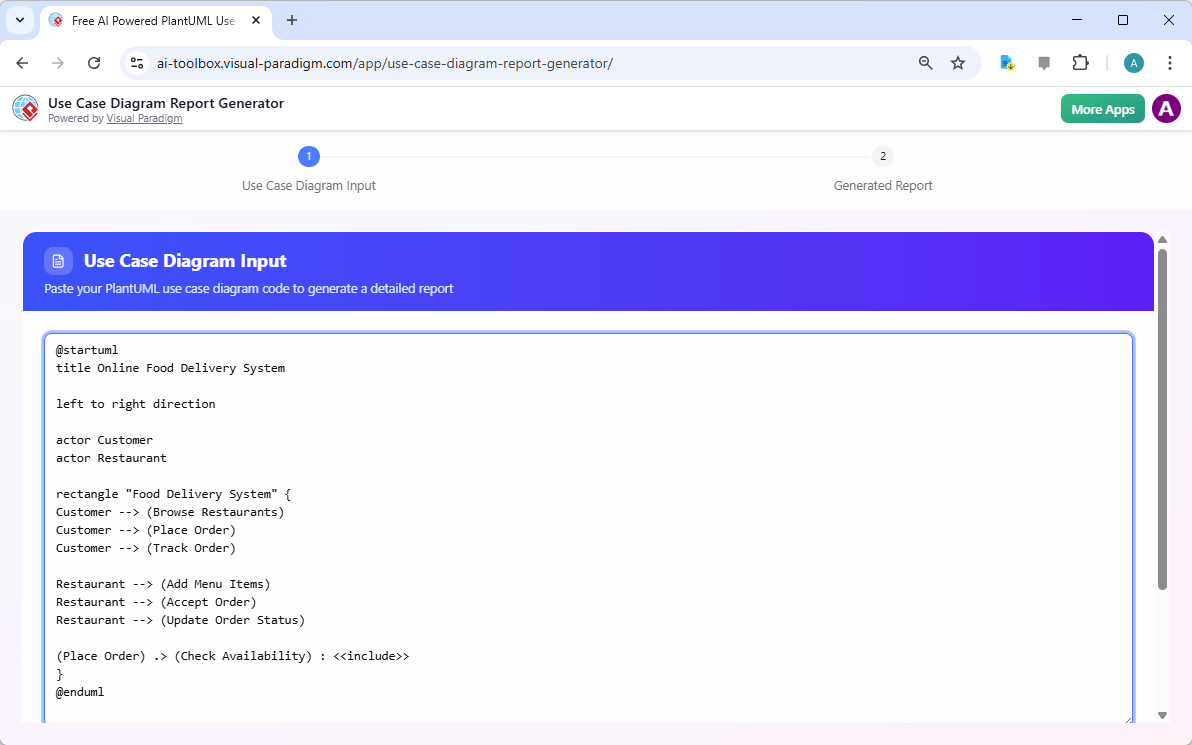Image resolution: width=1192 pixels, height=745 pixels.
Task: Click the step 1 circle indicator
Action: tap(308, 156)
